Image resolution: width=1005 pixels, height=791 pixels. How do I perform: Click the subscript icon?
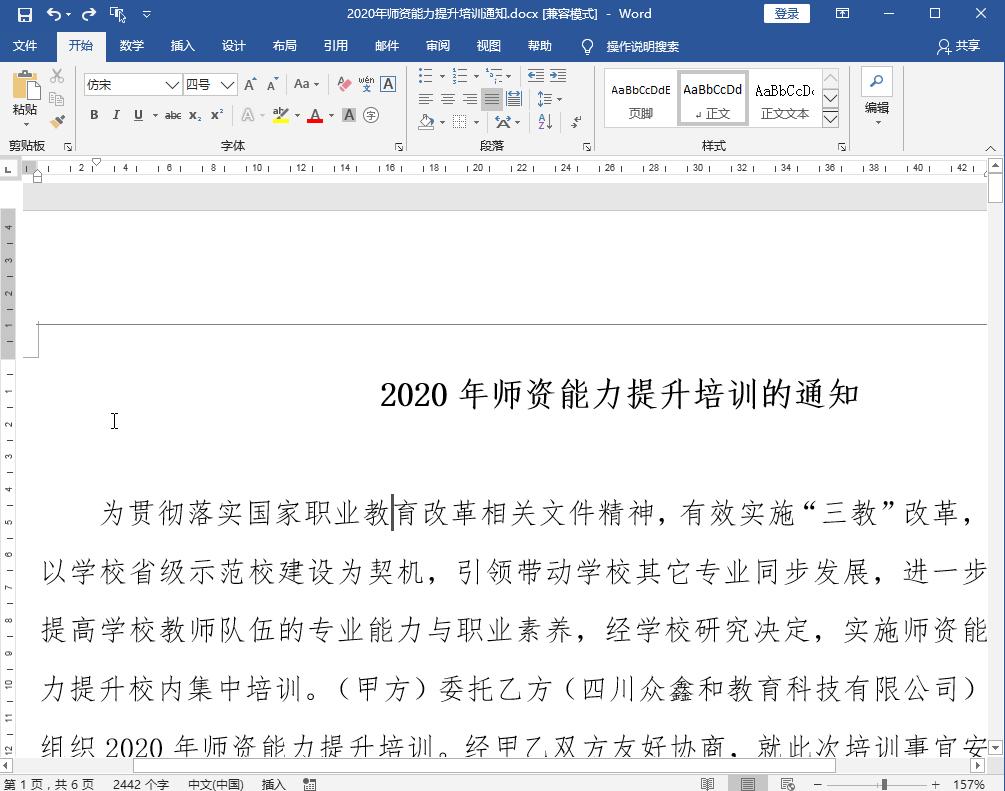[x=195, y=115]
